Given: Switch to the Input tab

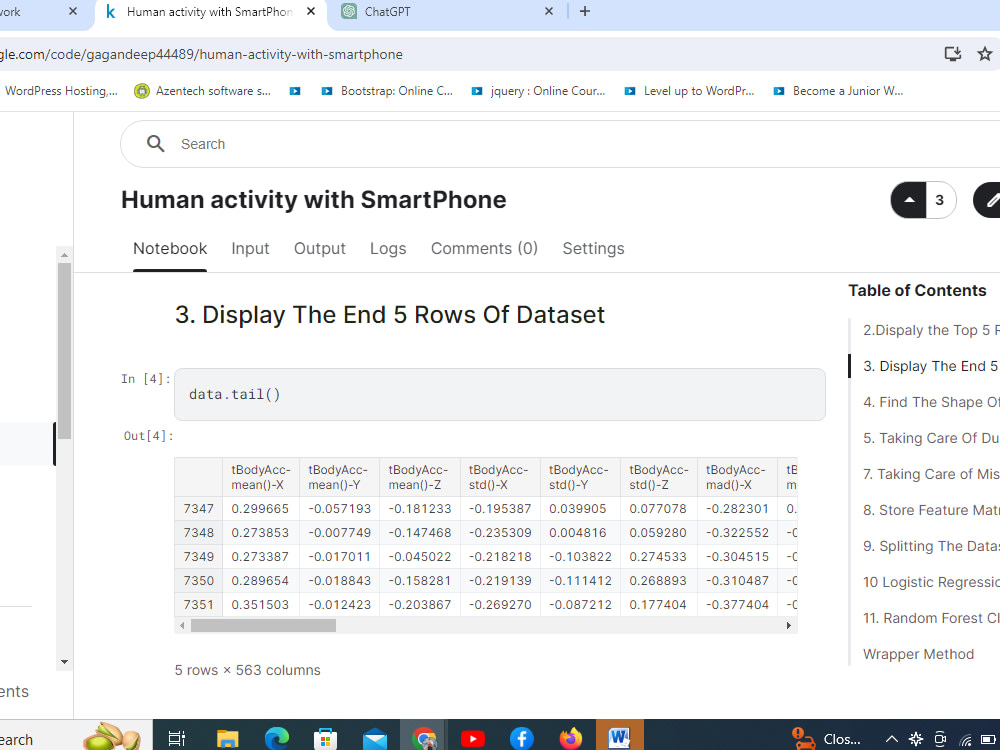Looking at the screenshot, I should click(250, 248).
